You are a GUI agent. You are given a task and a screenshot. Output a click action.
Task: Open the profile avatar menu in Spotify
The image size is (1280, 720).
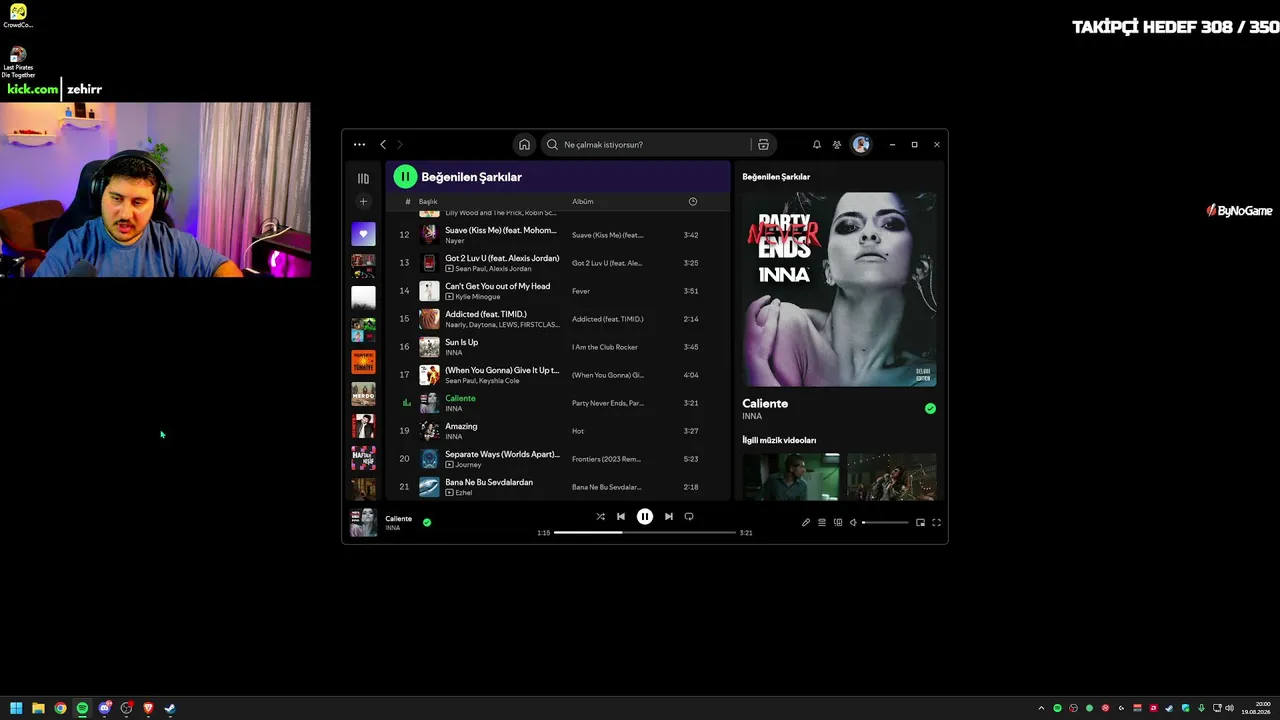click(861, 145)
